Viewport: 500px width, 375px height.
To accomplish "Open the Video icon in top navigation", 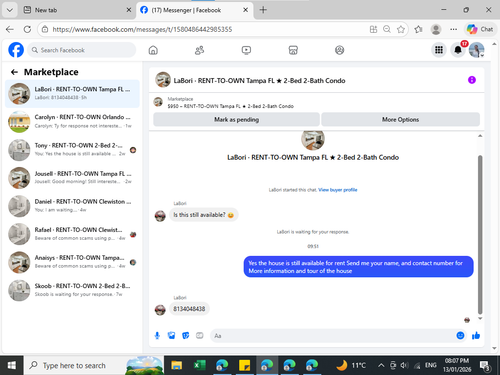I will pos(246,50).
